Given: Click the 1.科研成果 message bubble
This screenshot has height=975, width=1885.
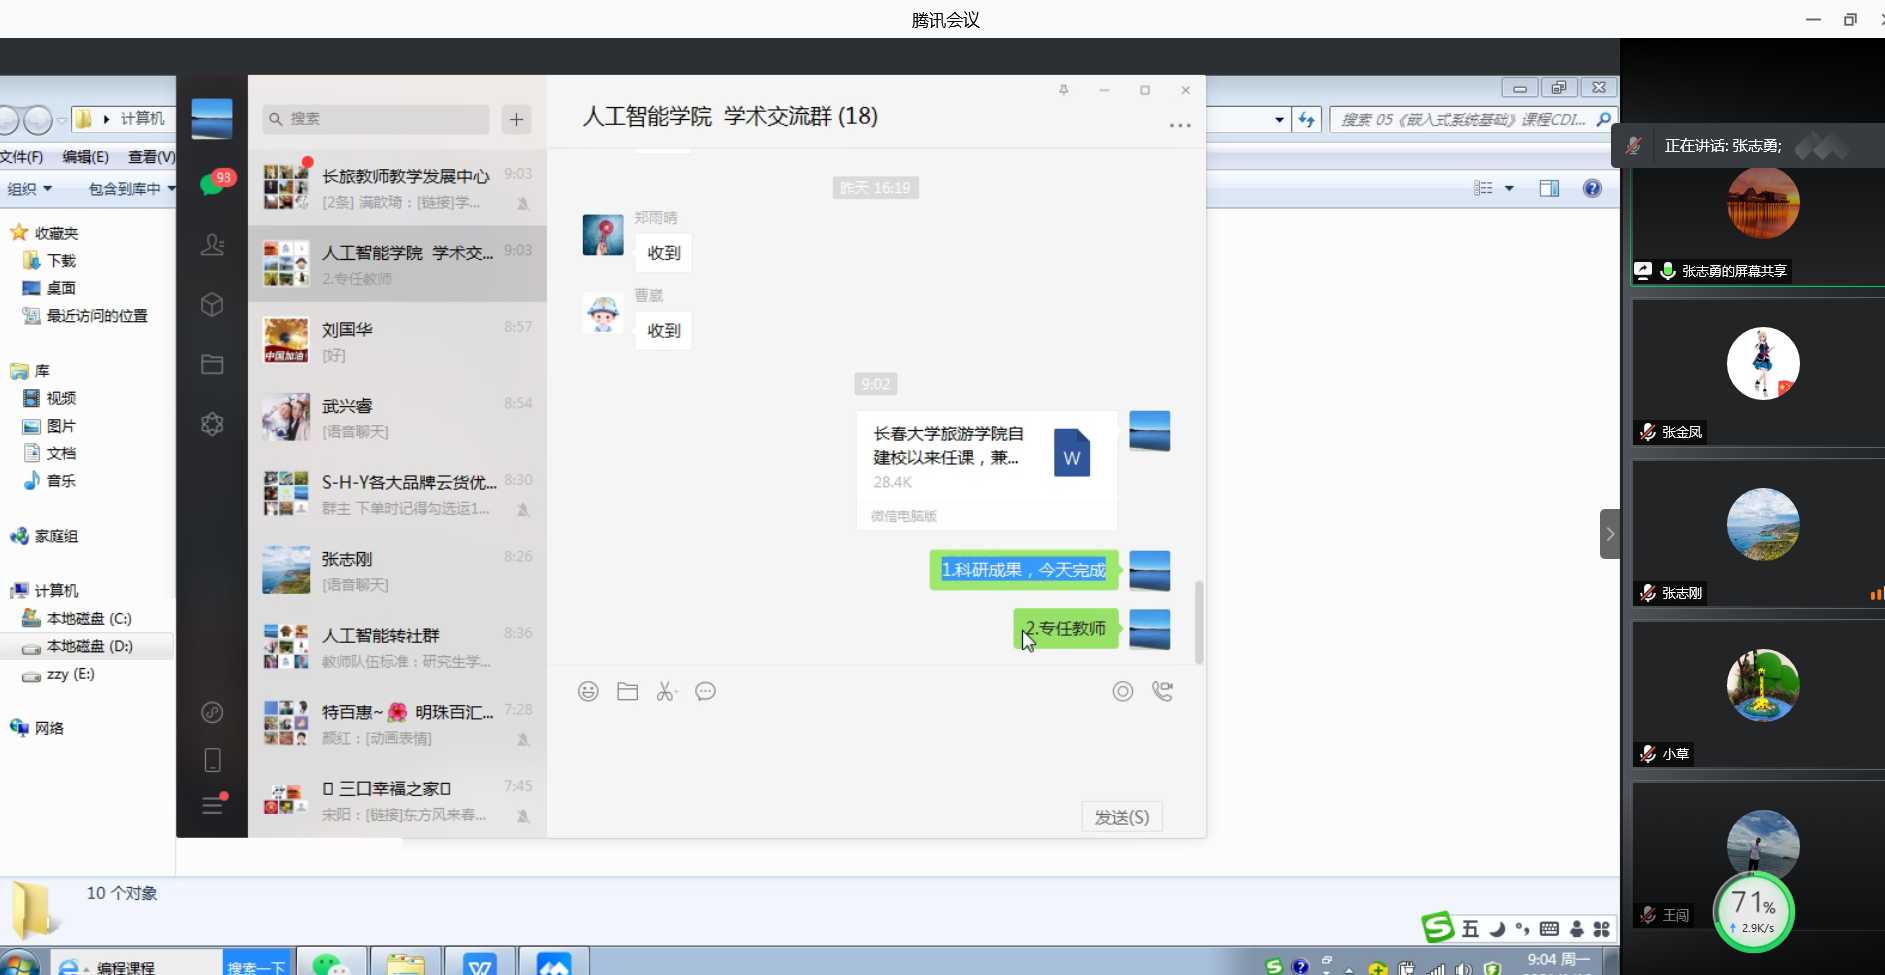Looking at the screenshot, I should 1024,570.
